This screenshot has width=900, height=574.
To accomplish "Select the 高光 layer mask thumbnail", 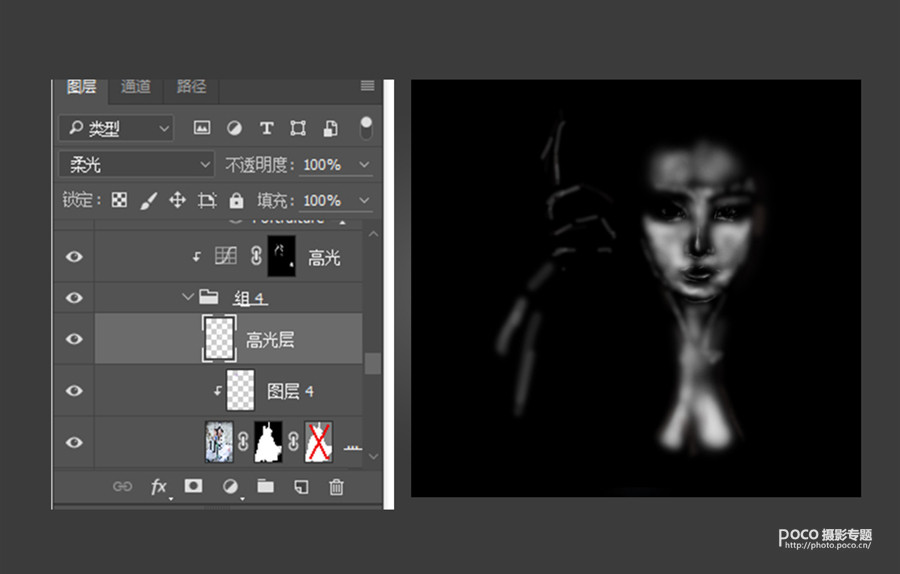I will tap(284, 257).
